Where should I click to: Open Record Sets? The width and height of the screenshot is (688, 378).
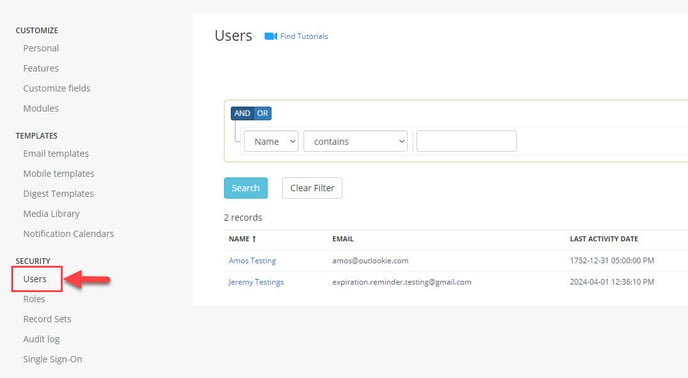(47, 319)
